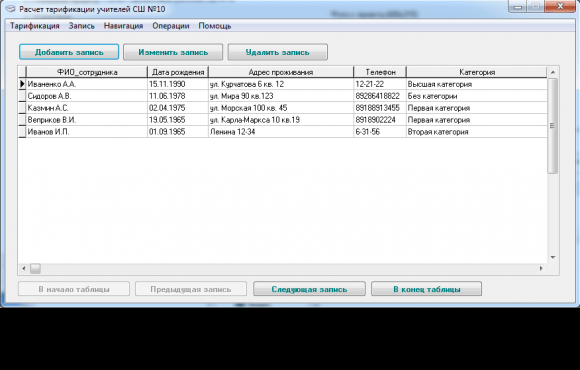Click the Категория column header
Image resolution: width=580 pixels, height=370 pixels.
(x=476, y=72)
